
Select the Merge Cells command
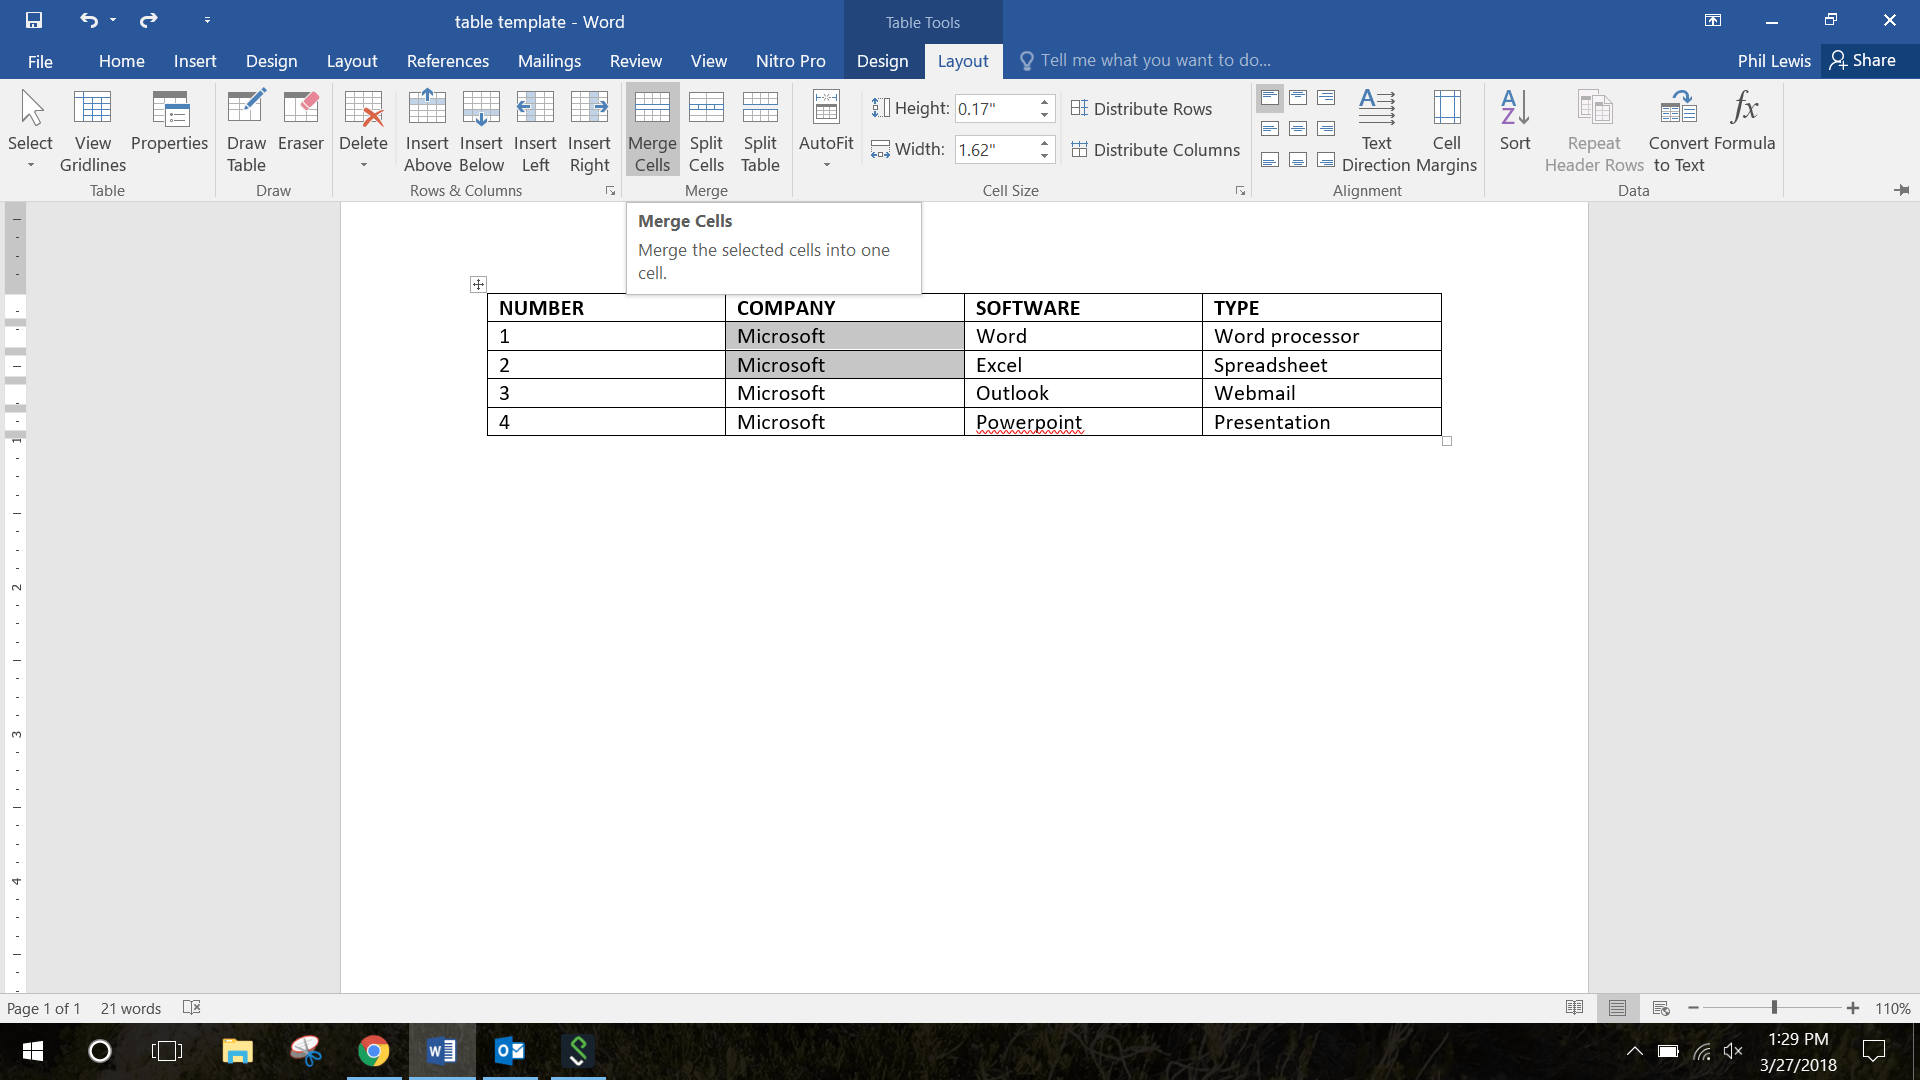point(652,130)
